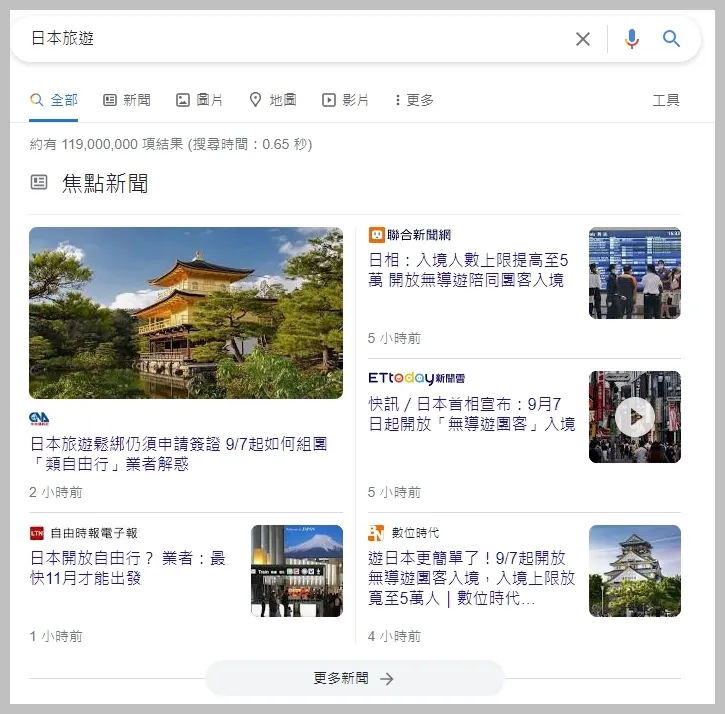This screenshot has height=714, width=725.
Task: Open the 影片 tab
Action: [345, 100]
